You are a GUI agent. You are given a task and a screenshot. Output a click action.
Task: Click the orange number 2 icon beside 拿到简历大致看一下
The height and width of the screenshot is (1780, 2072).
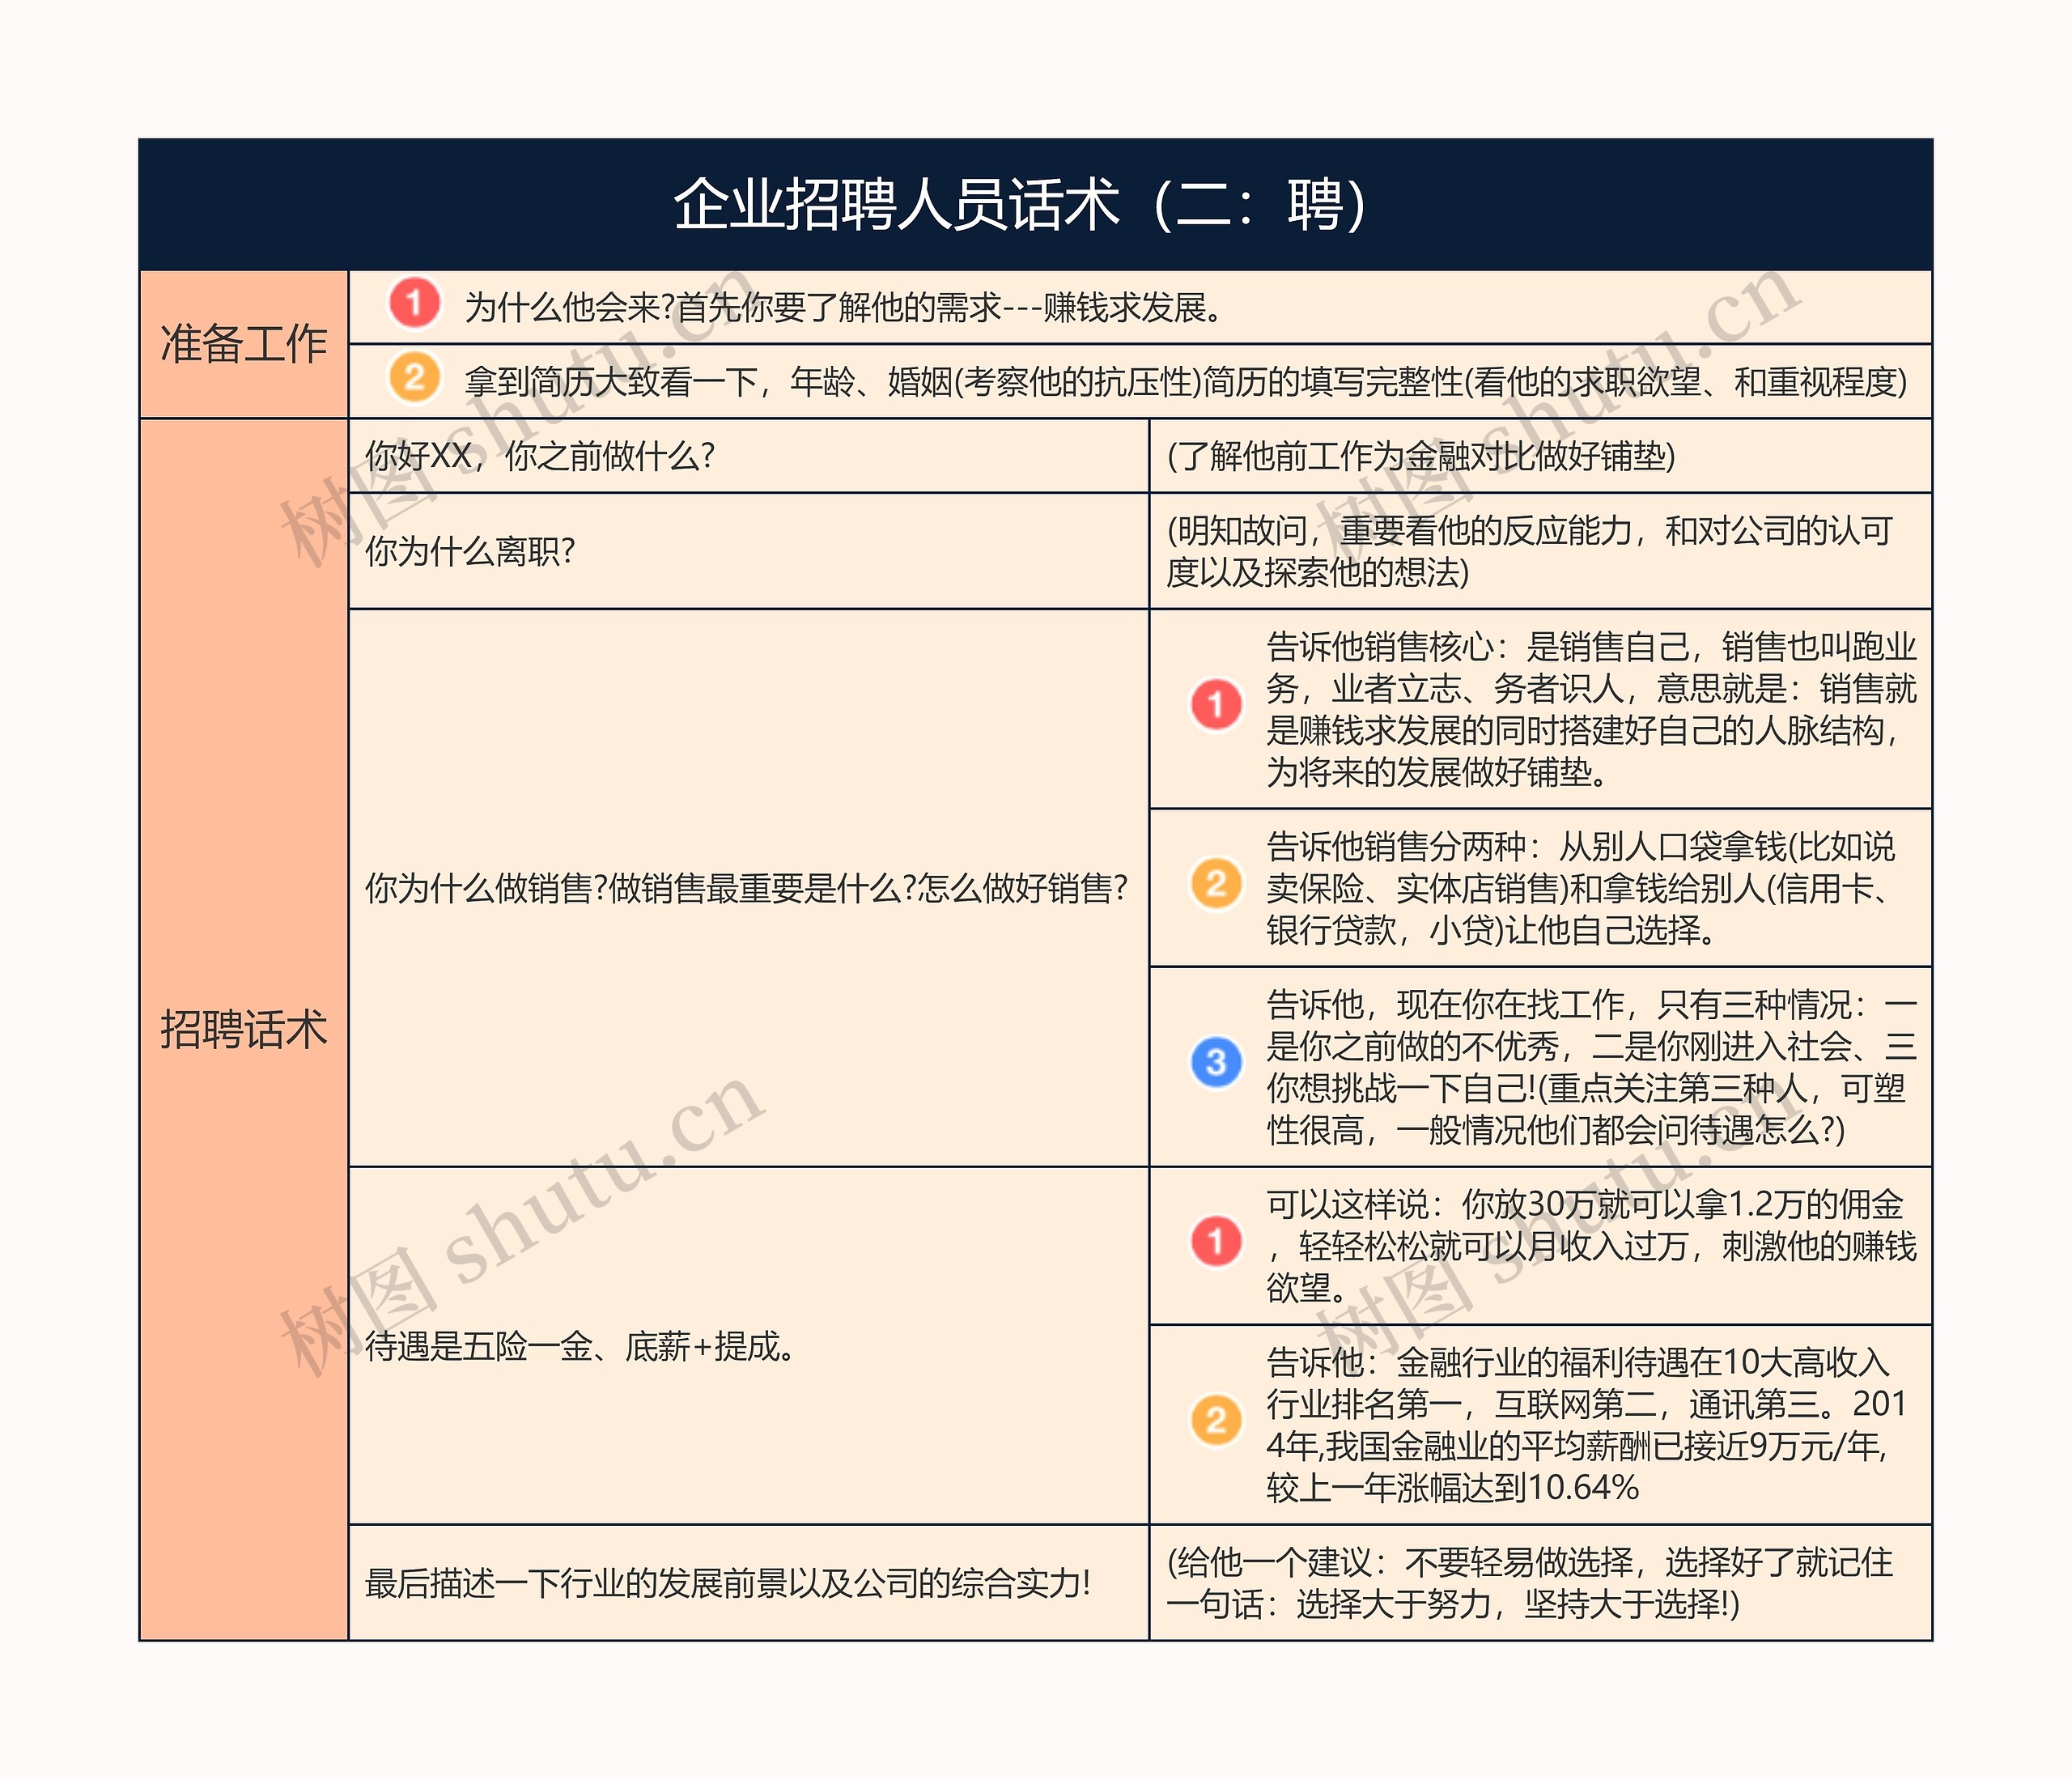click(414, 378)
